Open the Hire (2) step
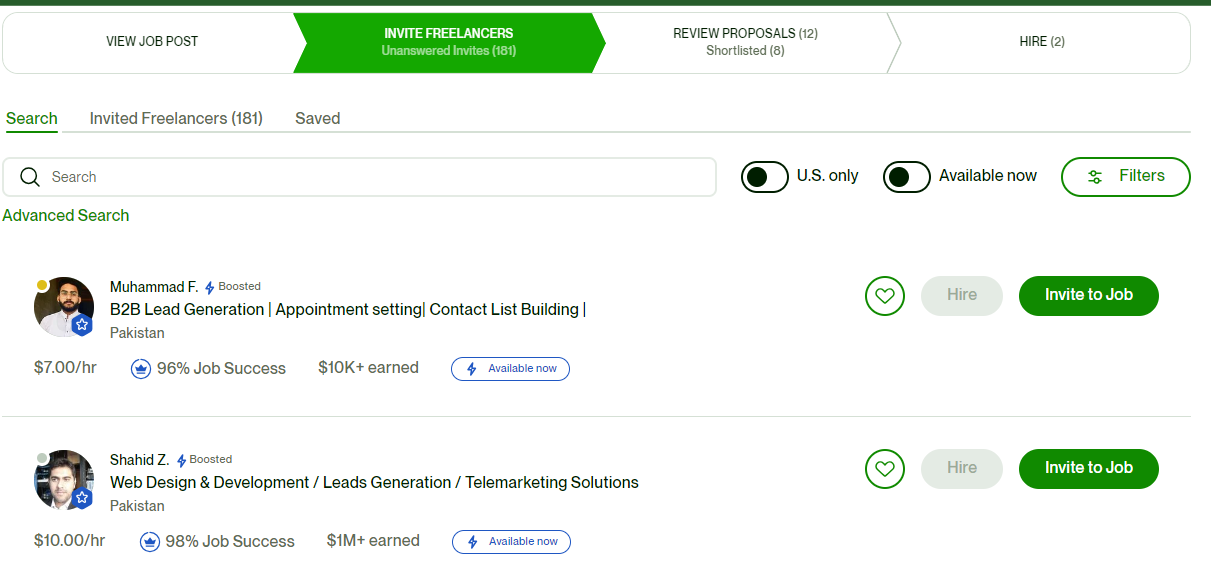This screenshot has width=1211, height=588. [1042, 42]
